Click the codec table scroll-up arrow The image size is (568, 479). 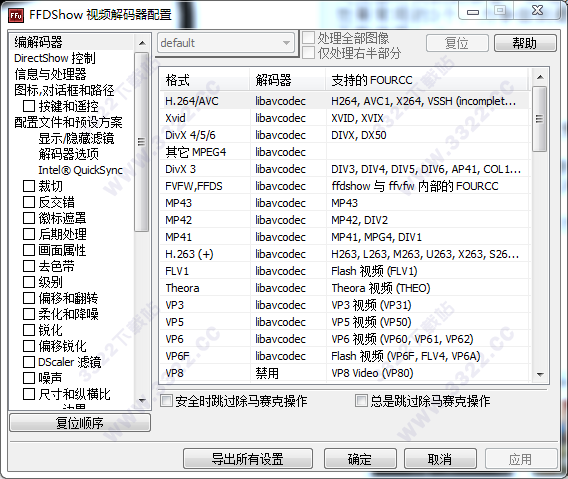540,77
